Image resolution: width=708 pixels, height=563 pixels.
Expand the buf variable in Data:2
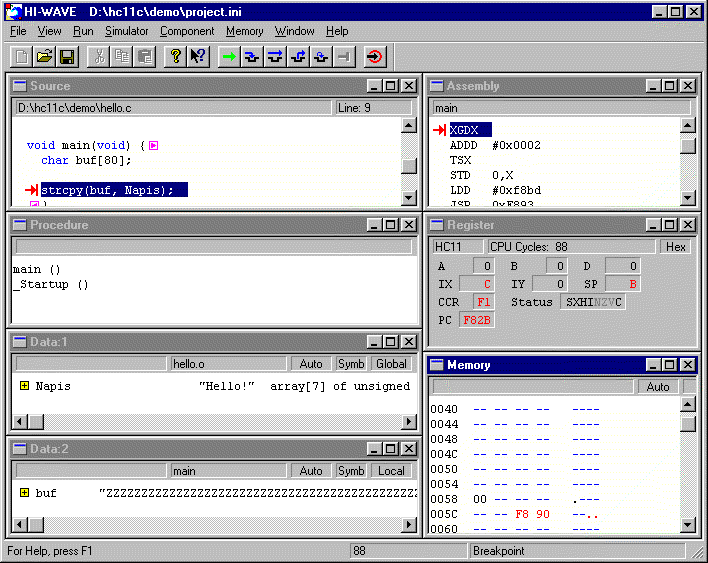pyautogui.click(x=24, y=493)
